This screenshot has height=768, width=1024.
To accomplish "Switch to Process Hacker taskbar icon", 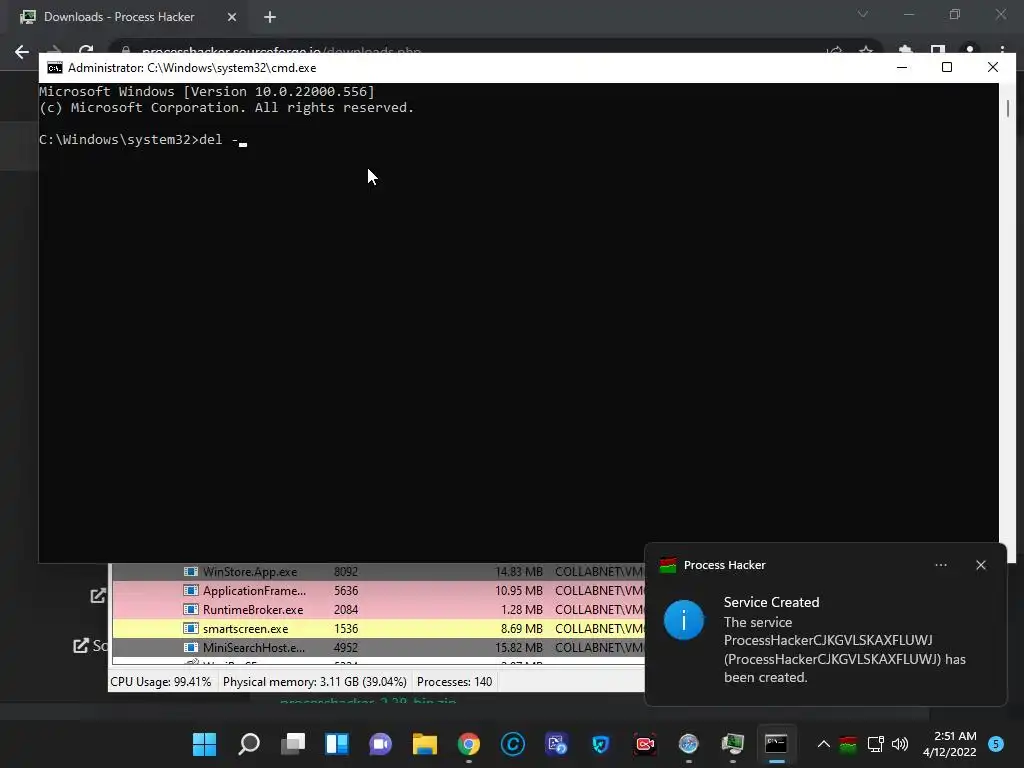I will point(733,744).
